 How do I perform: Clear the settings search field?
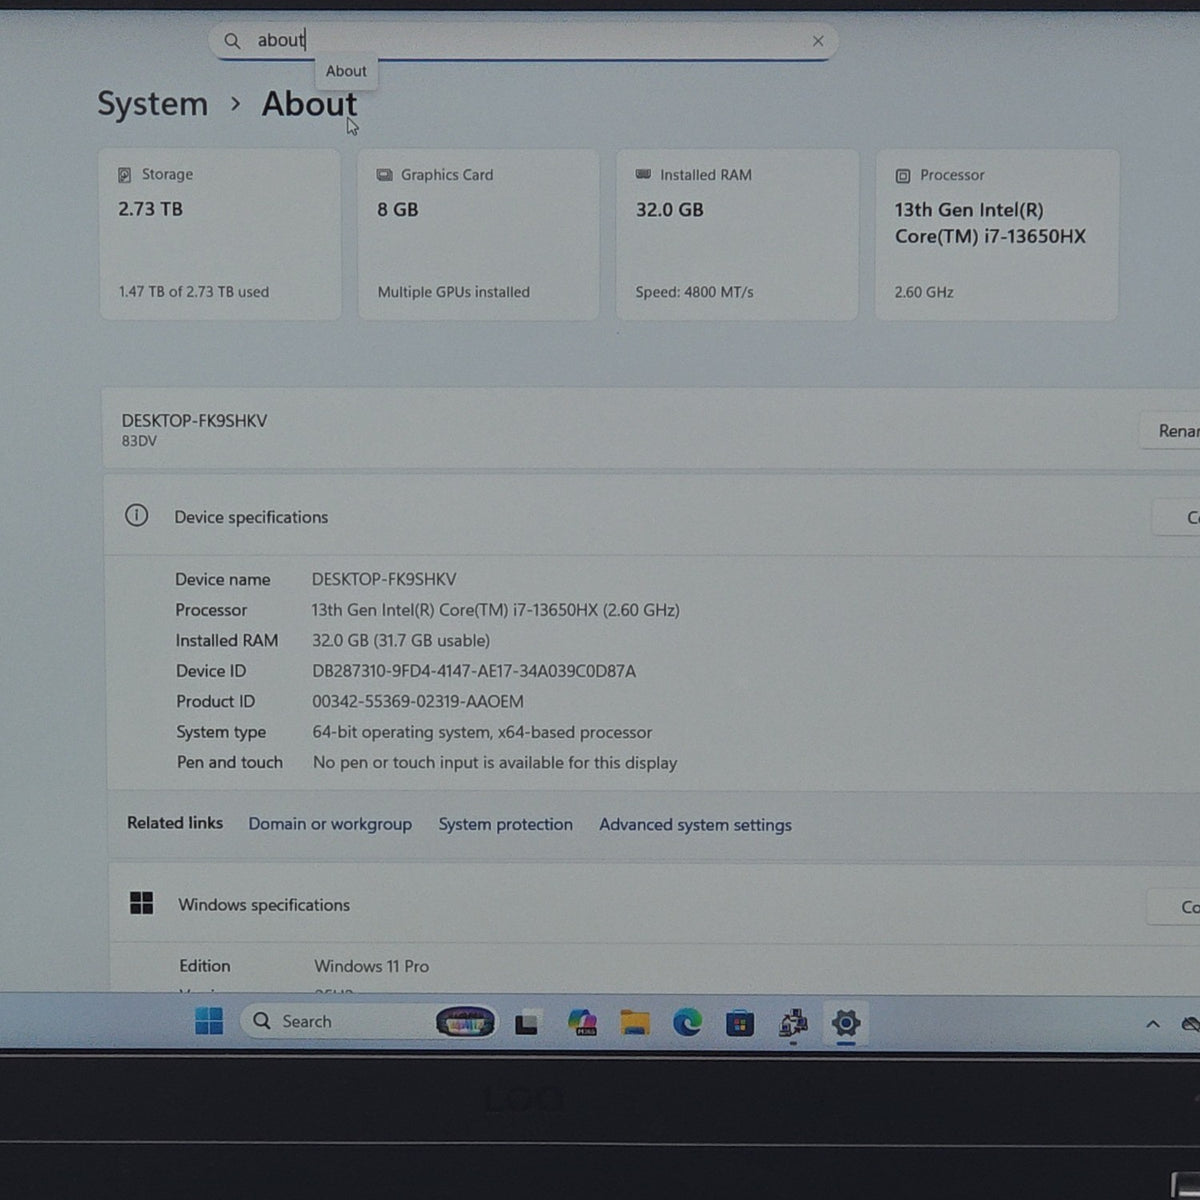pos(818,41)
